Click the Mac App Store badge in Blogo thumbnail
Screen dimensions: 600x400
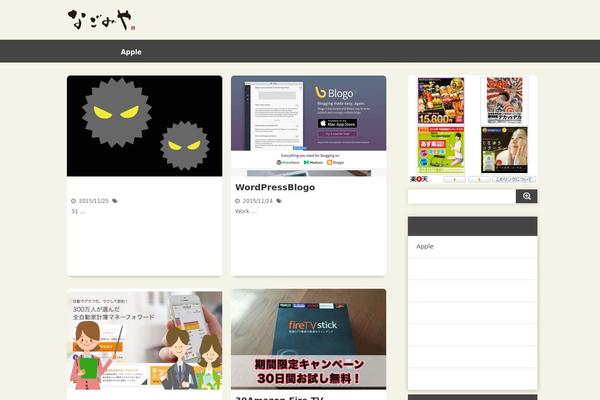[x=338, y=123]
